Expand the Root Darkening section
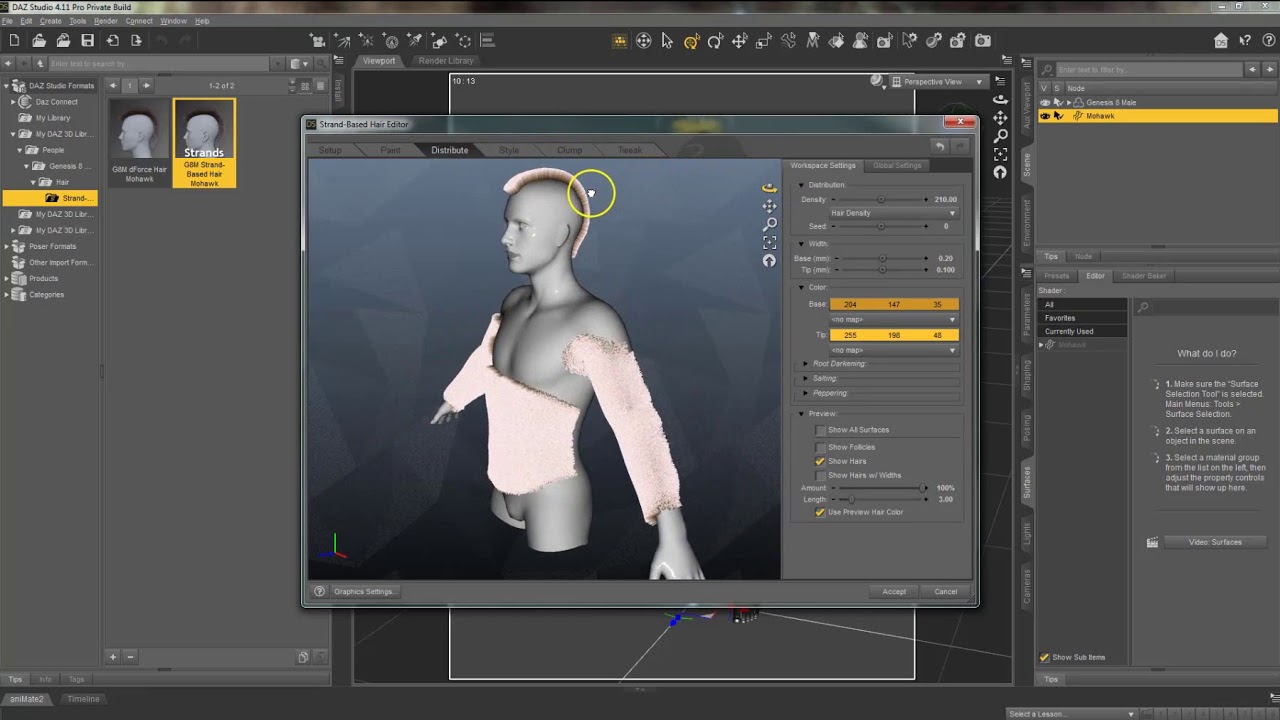The image size is (1280, 720). (806, 364)
